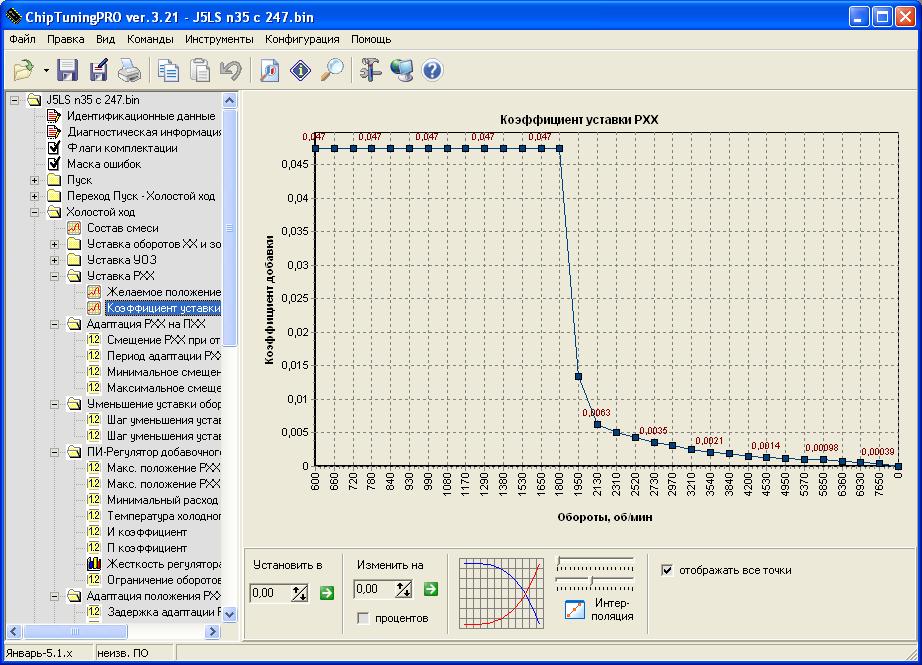922x665 pixels.
Task: Apply the Изменить на value green arrow
Action: tap(430, 589)
